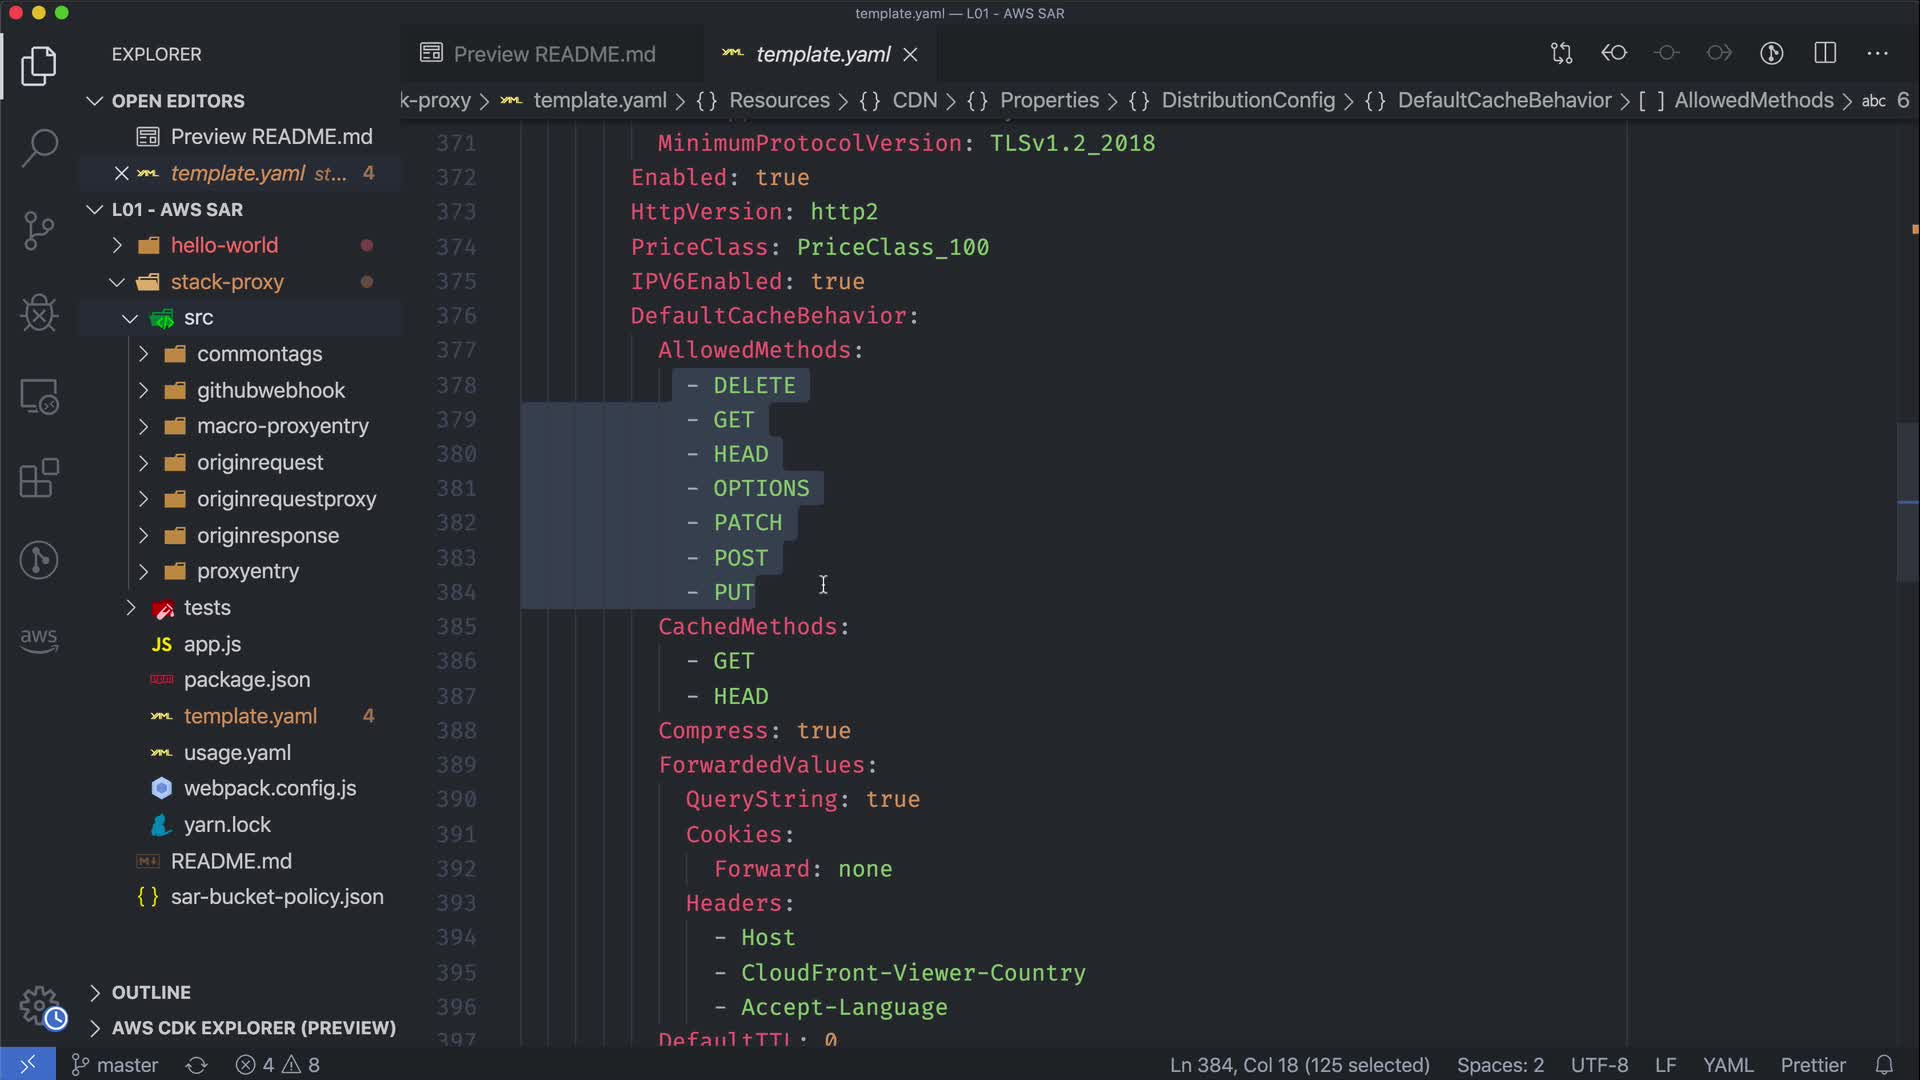This screenshot has width=1920, height=1080.
Task: Open Remote Explorer in activity bar
Action: point(39,397)
